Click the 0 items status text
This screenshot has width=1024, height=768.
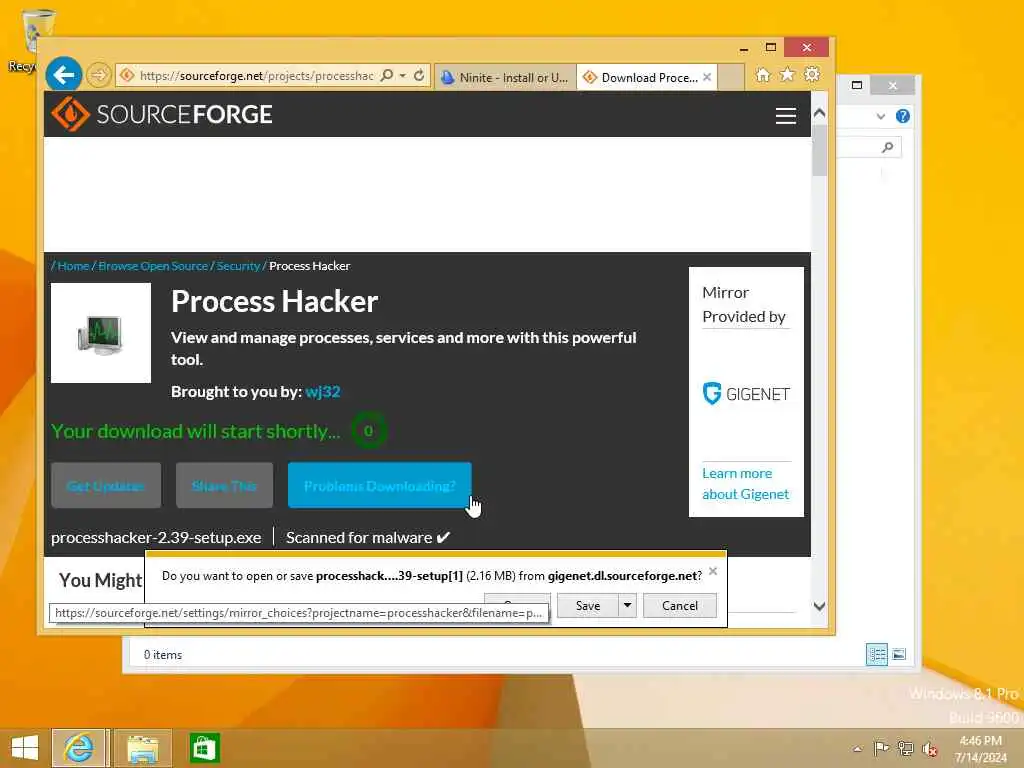click(163, 654)
